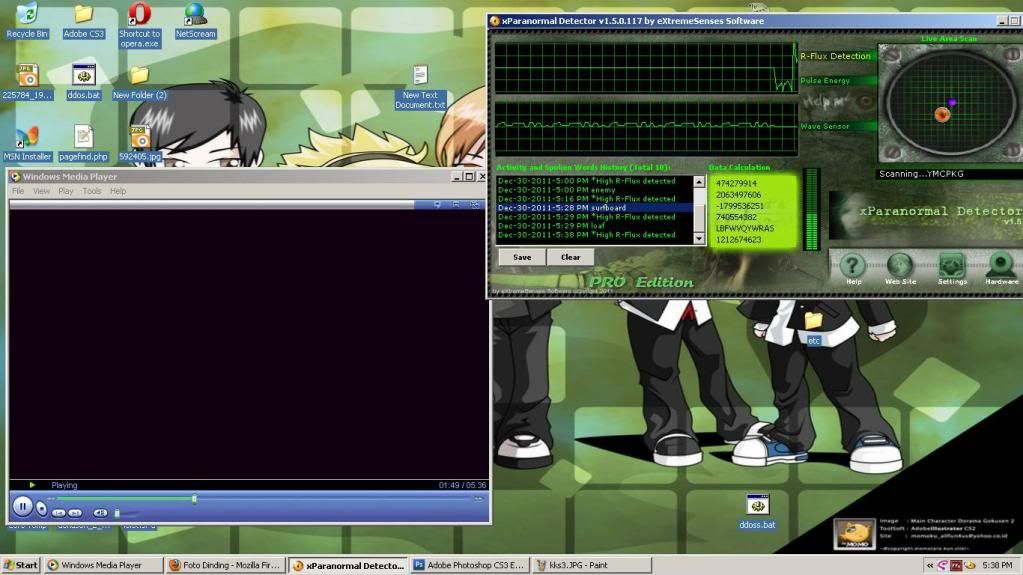This screenshot has height=575, width=1023.
Task: Open the ddoss.bat desktop file
Action: click(x=757, y=512)
